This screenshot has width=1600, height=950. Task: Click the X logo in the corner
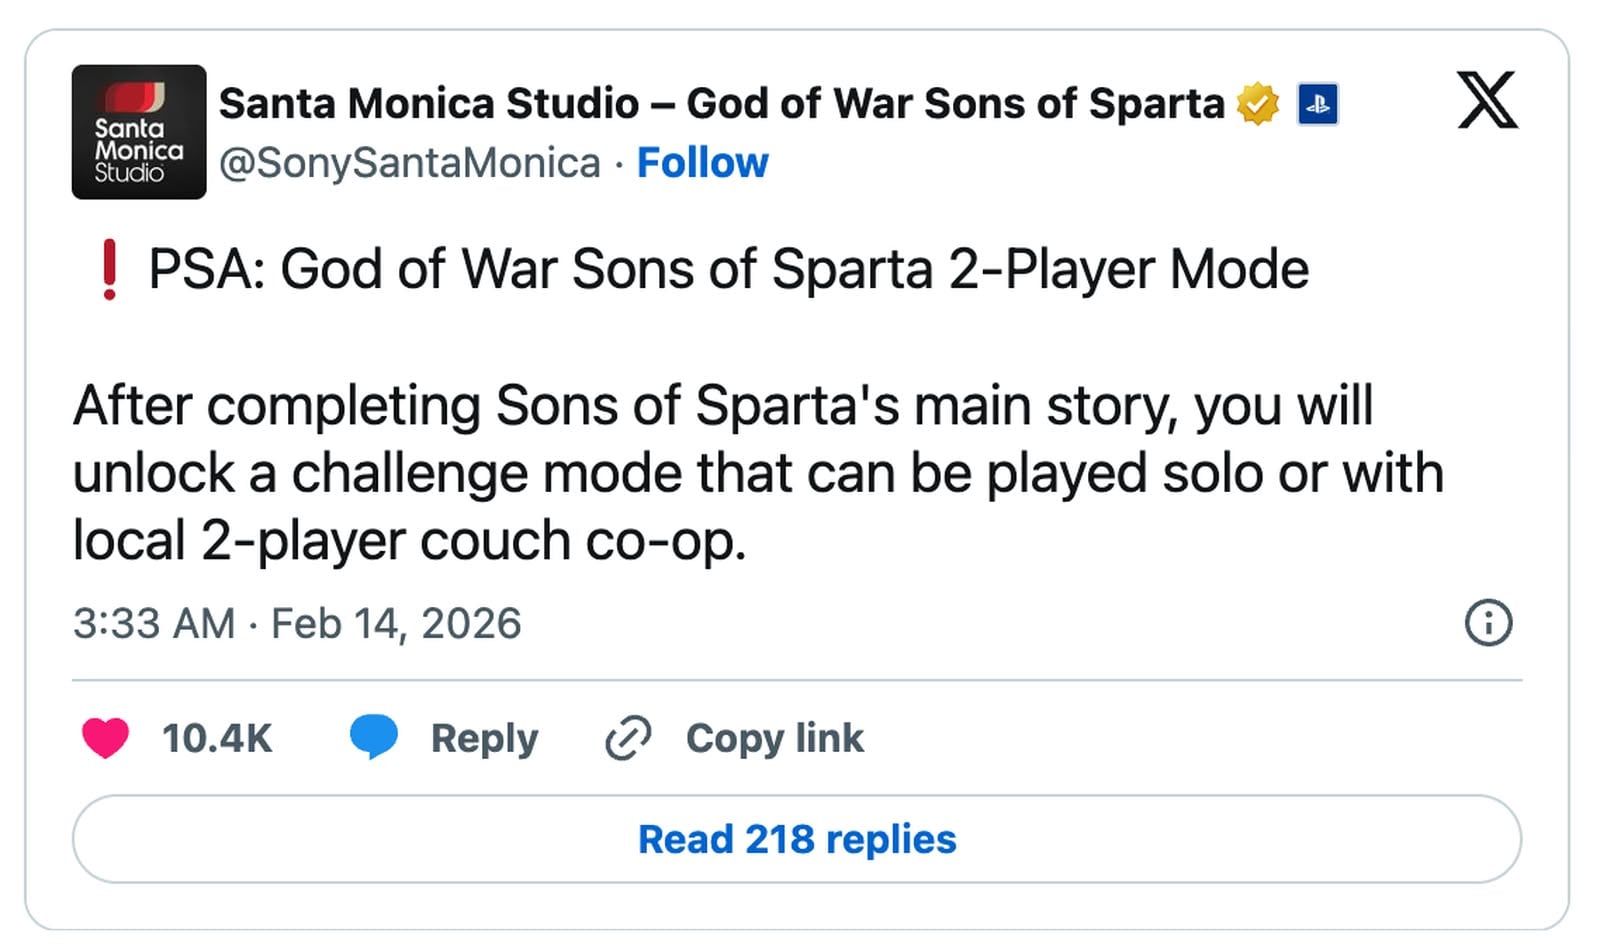click(1489, 103)
